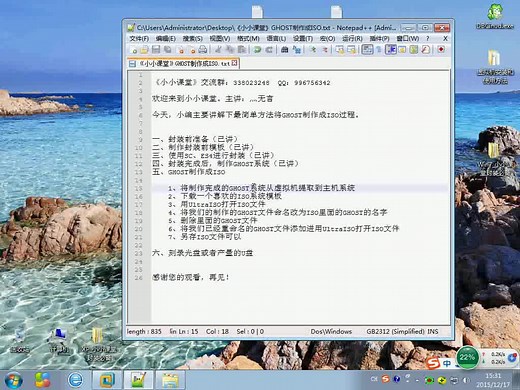This screenshot has width=520, height=390.
Task: Click the Close document toolbar icon
Action: point(181,50)
